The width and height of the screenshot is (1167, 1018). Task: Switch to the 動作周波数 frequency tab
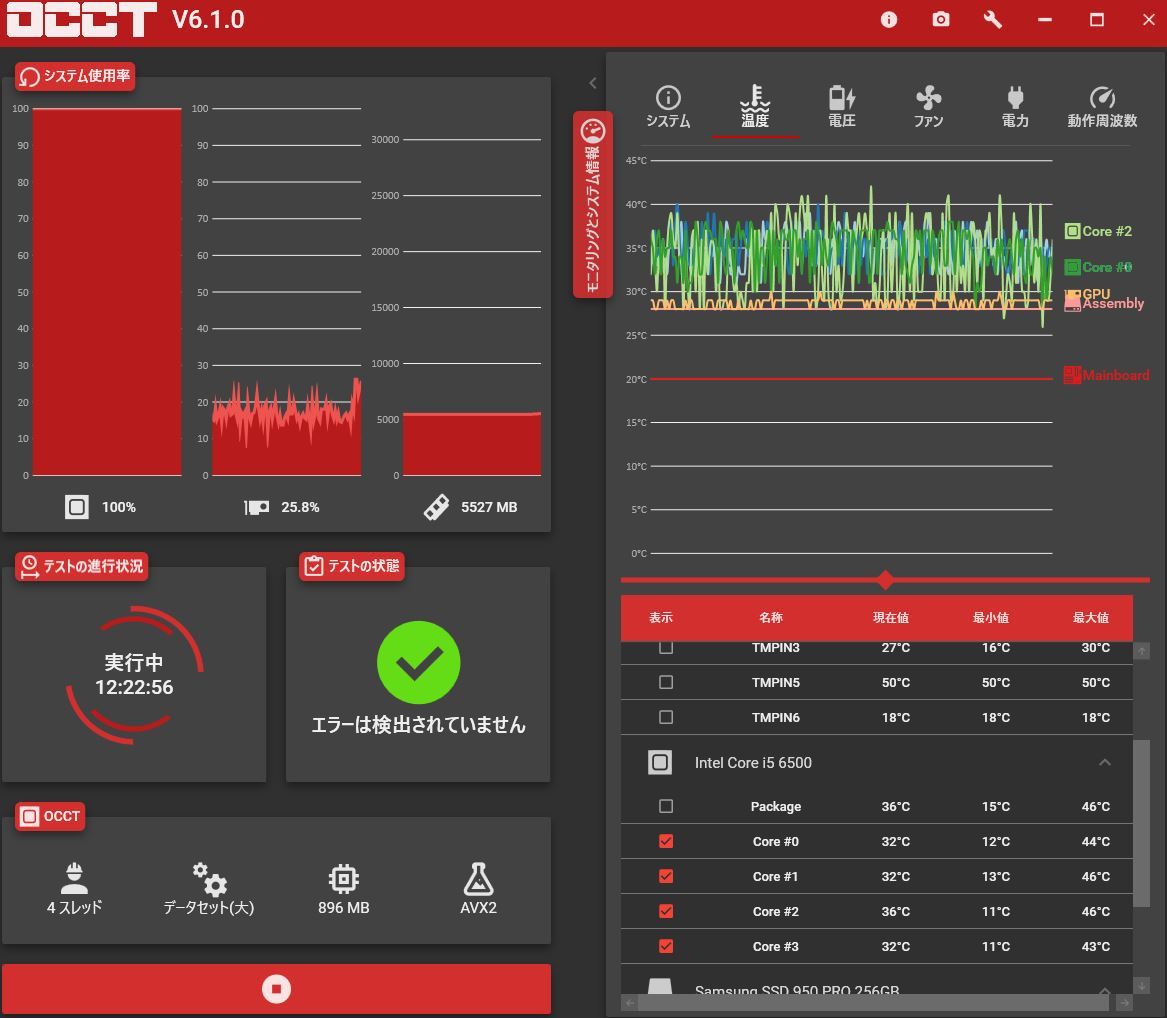pos(1102,107)
